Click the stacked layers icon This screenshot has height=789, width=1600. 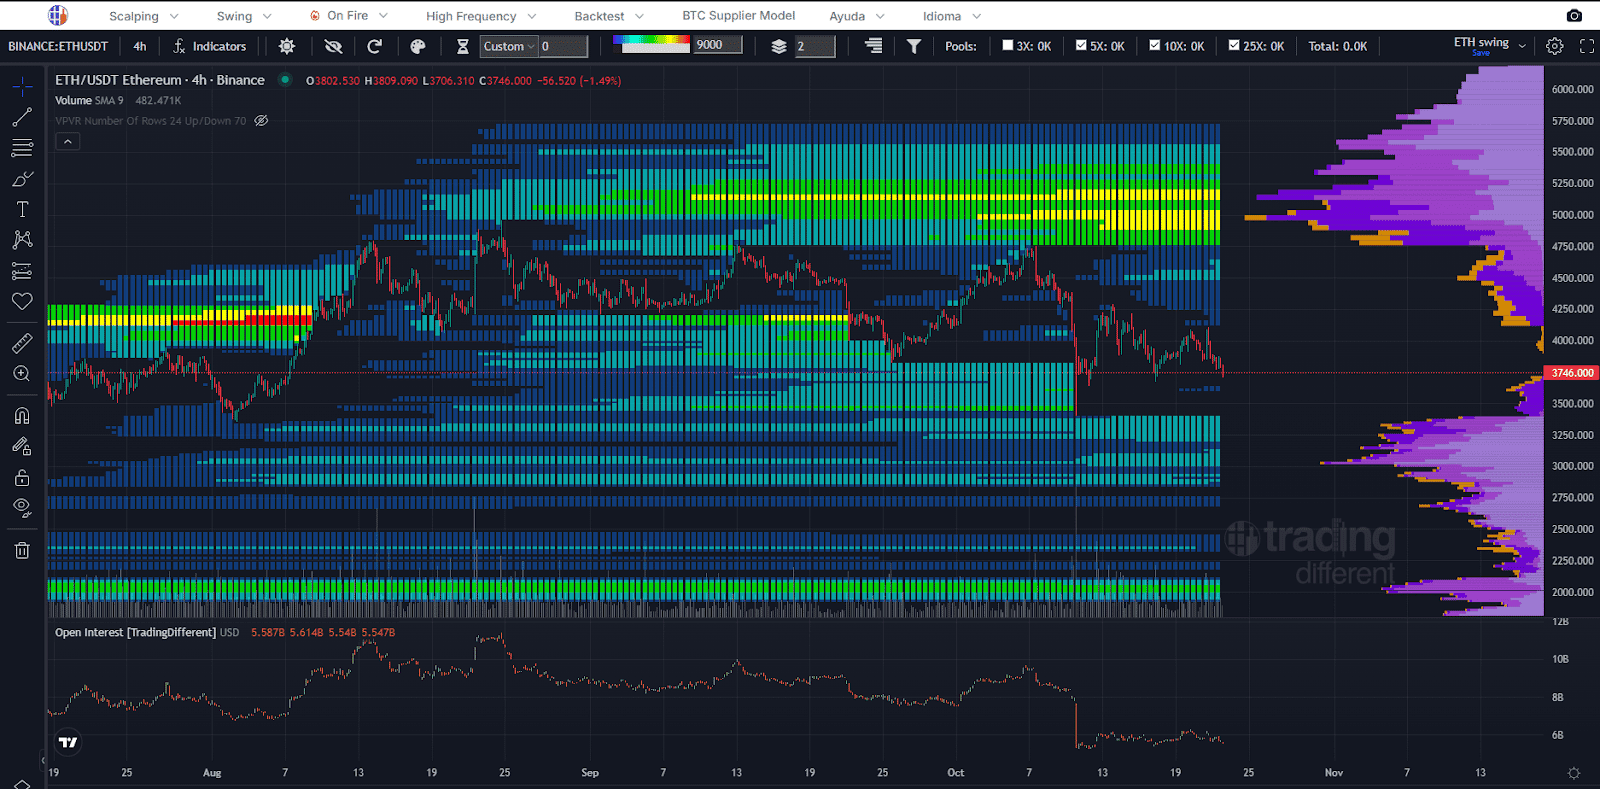779,46
